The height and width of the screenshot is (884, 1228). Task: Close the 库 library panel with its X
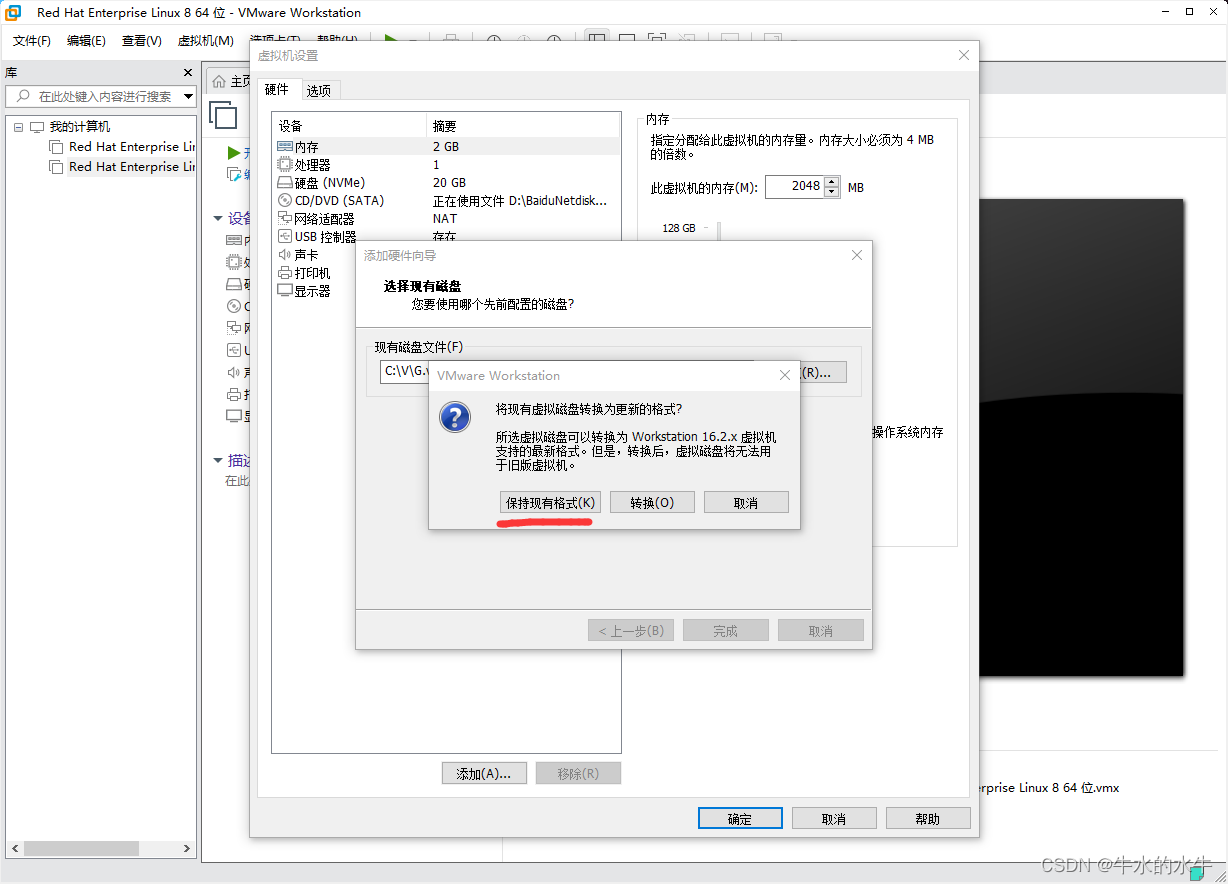(188, 72)
